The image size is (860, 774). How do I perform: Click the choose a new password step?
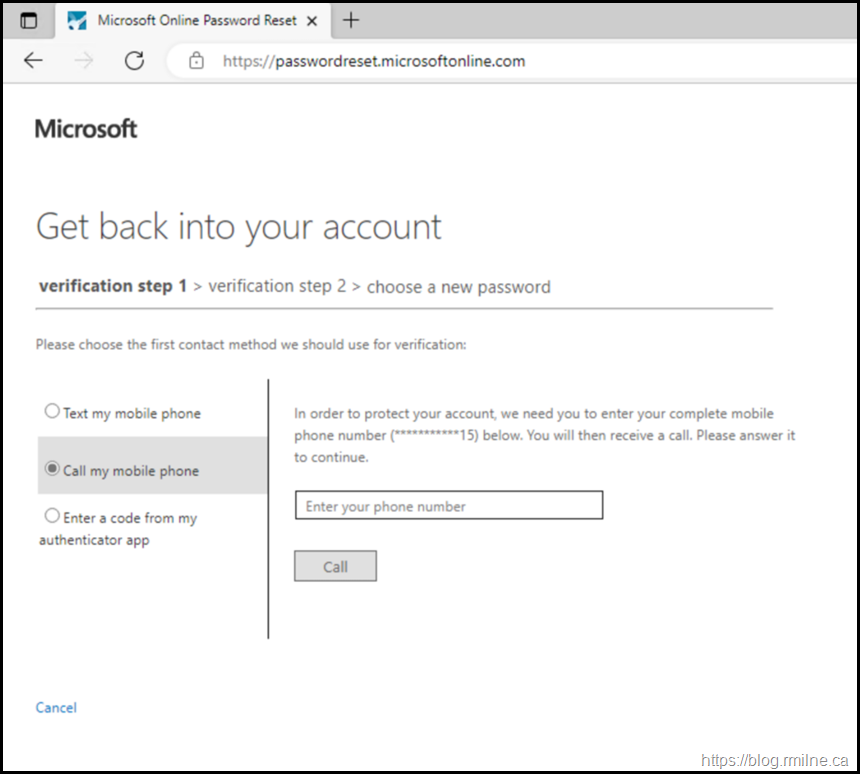click(458, 287)
